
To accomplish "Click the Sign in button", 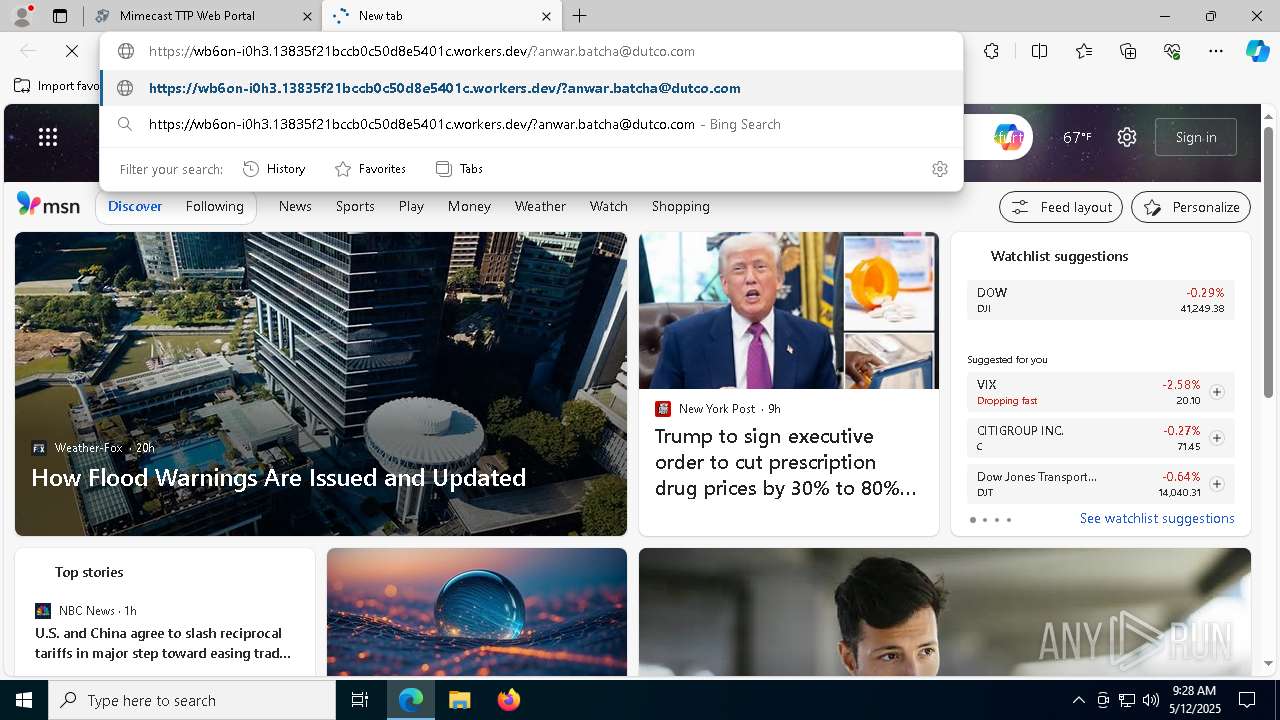I will [1196, 137].
